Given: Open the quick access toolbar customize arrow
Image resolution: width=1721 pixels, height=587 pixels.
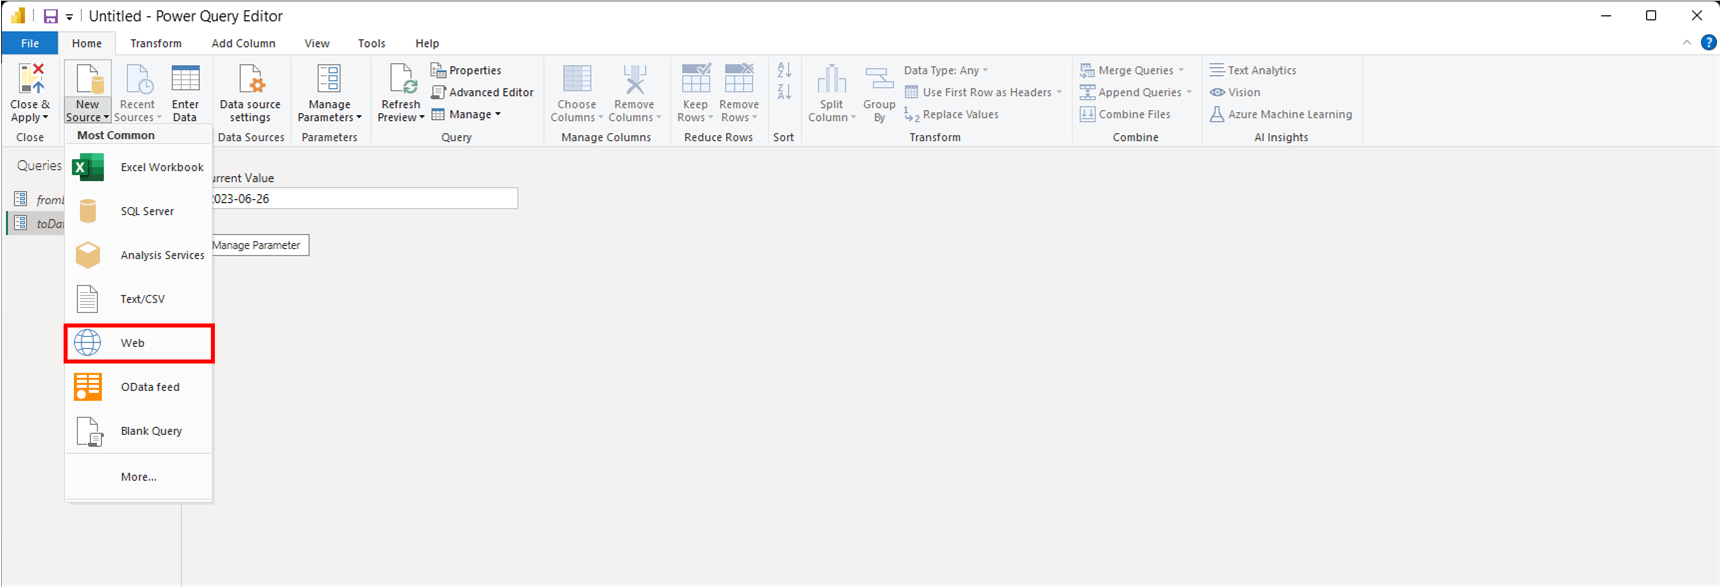Looking at the screenshot, I should (69, 17).
